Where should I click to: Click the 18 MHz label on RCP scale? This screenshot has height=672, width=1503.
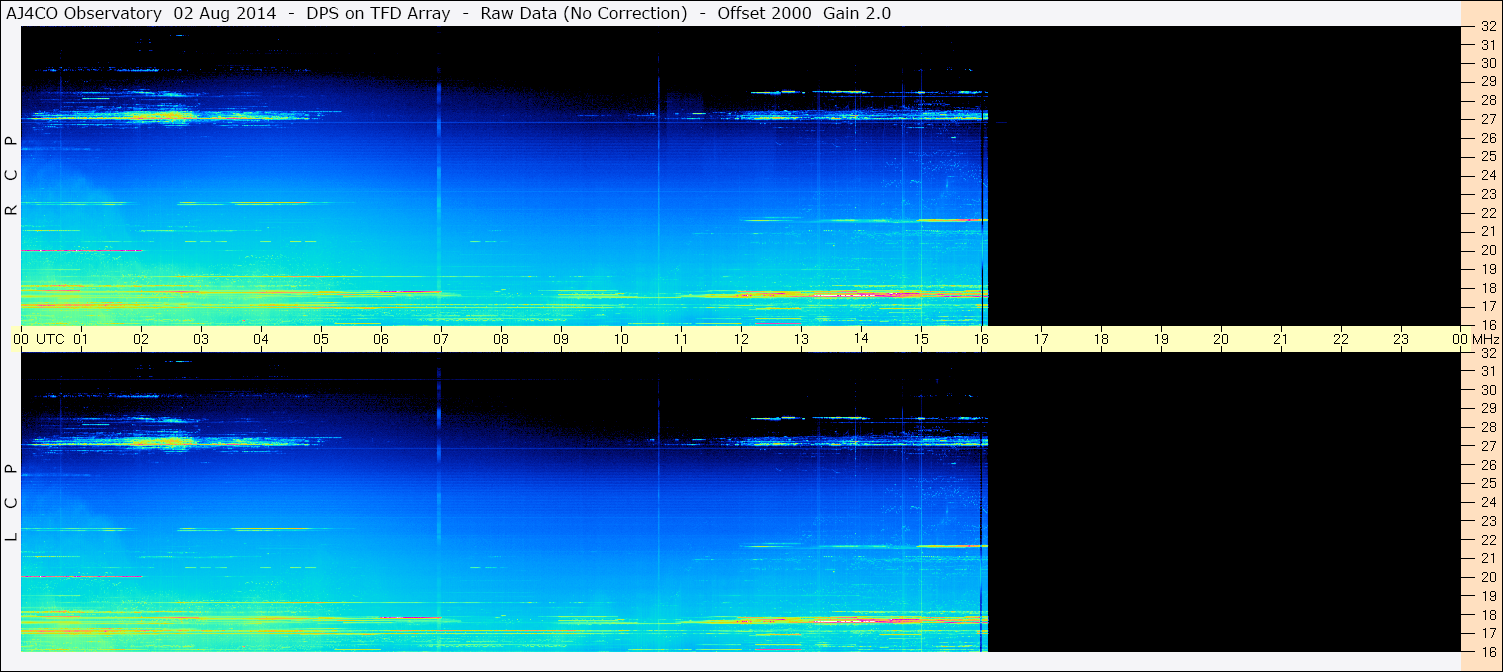coord(1488,288)
